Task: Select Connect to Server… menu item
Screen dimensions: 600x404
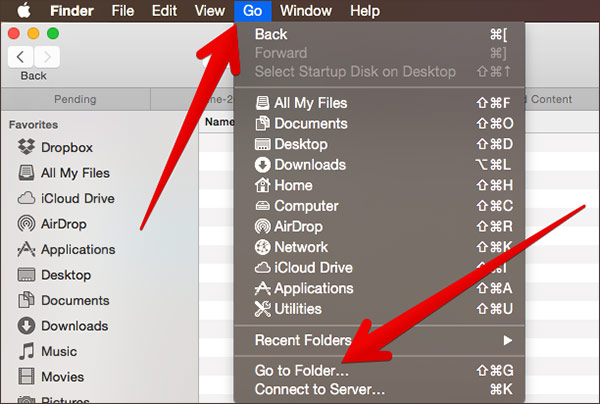Action: 319,390
